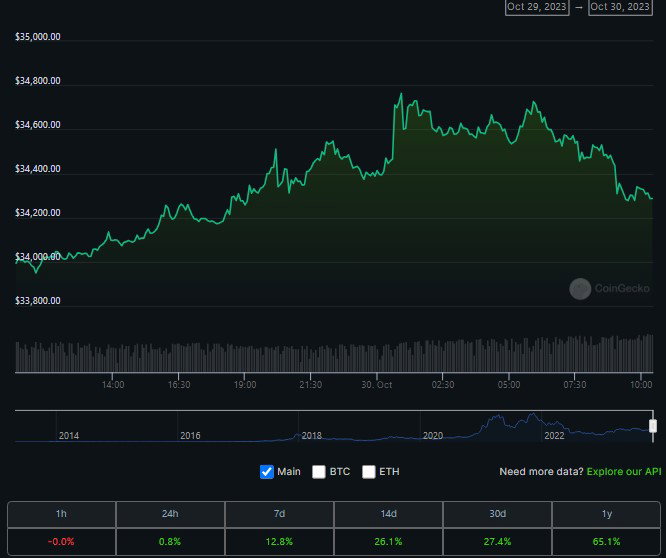This screenshot has width=666, height=558.
Task: Click the $34,200.00 price axis label
Action: click(38, 213)
